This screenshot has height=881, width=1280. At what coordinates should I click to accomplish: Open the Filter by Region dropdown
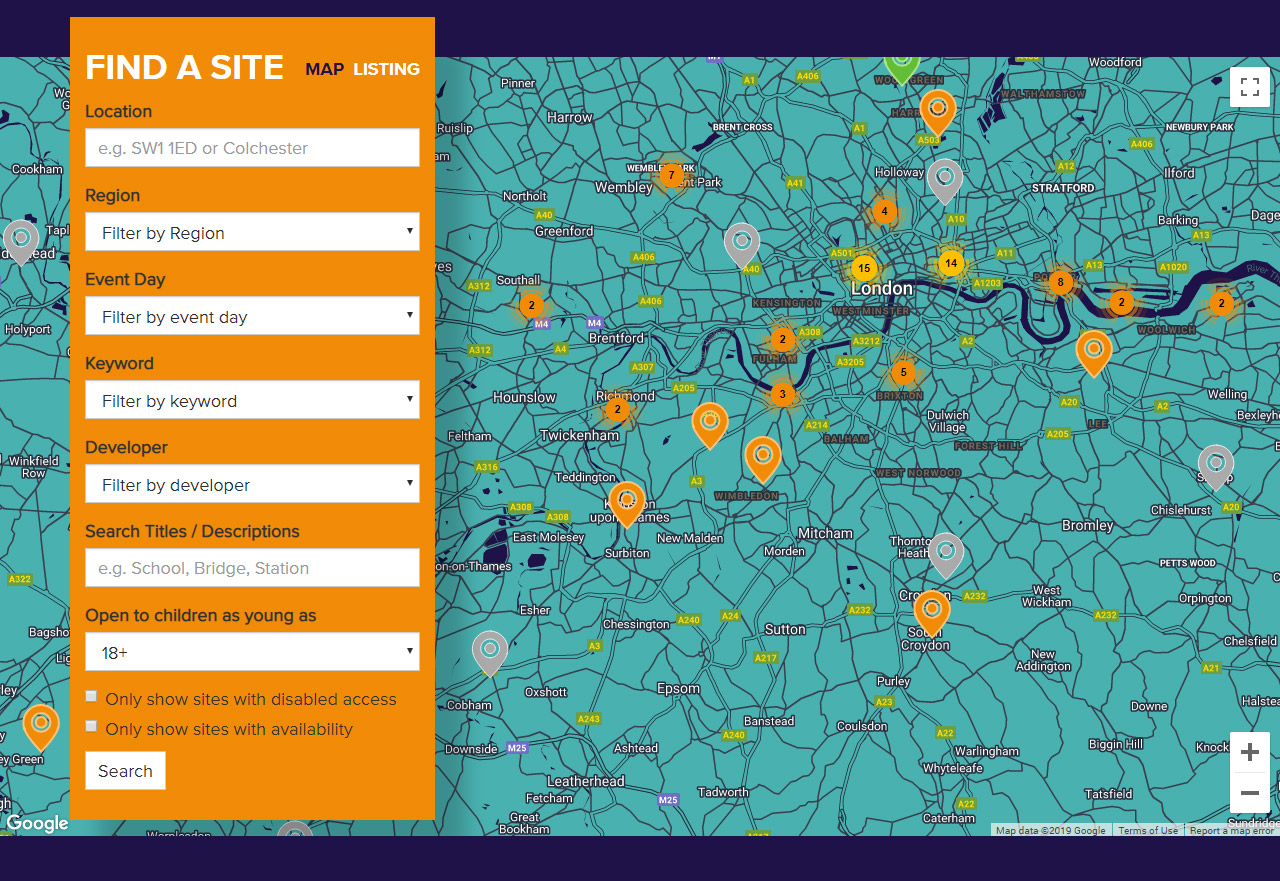252,233
